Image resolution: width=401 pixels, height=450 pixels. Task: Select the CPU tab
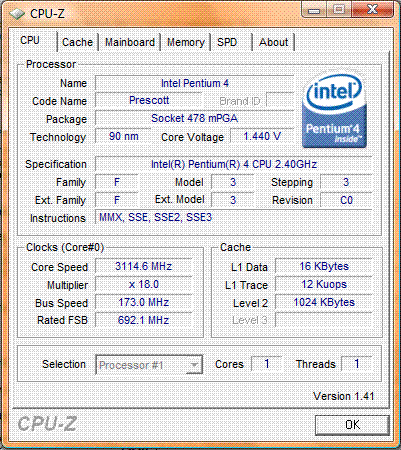click(x=30, y=40)
